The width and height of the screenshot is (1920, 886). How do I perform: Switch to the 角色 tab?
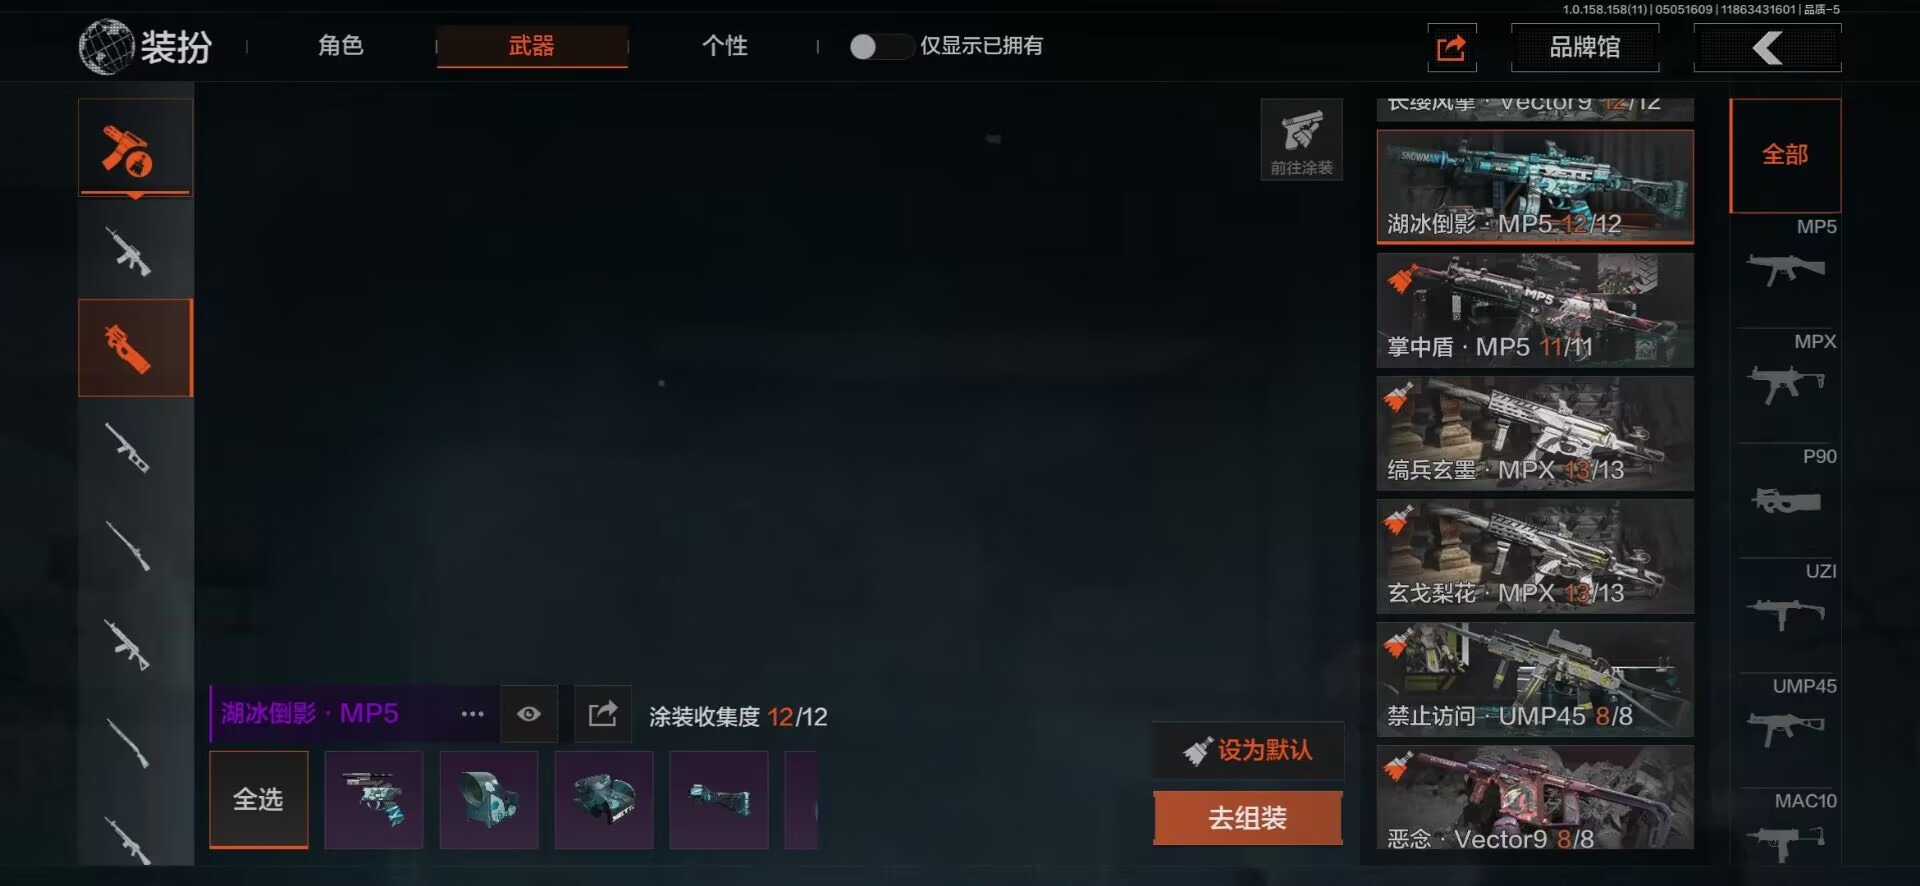click(340, 46)
